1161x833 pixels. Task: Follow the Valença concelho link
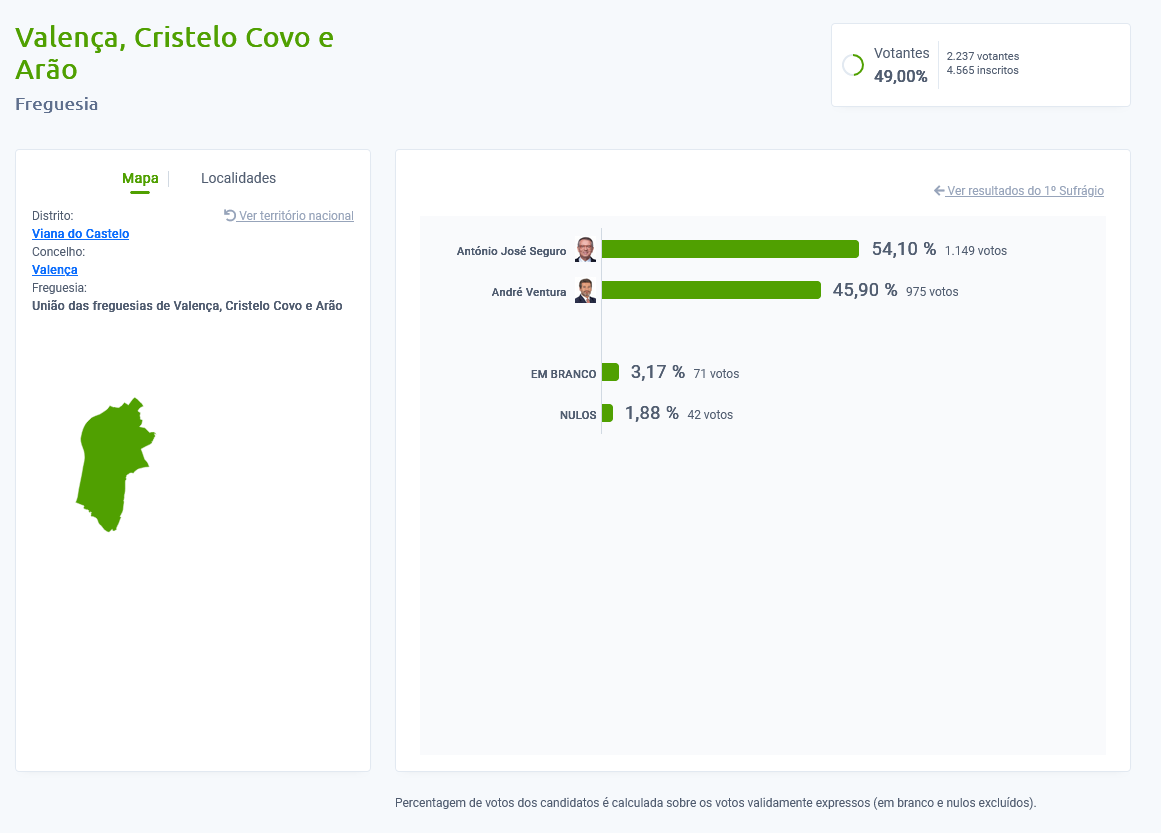pyautogui.click(x=55, y=270)
